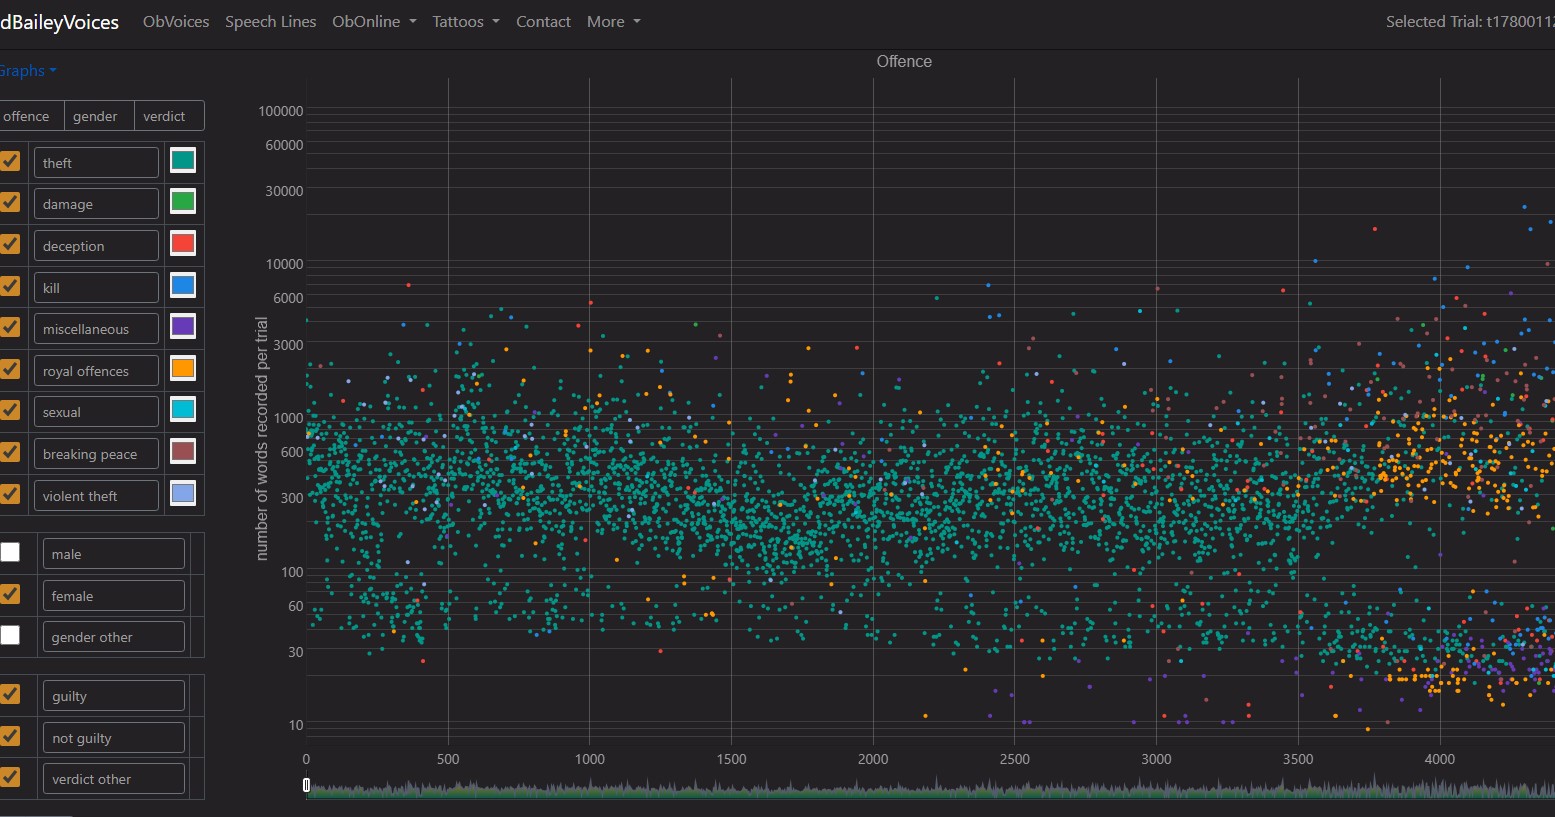Screen dimensions: 1555x817
Task: Uncheck the not guilty verdict checkbox
Action: click(10, 736)
